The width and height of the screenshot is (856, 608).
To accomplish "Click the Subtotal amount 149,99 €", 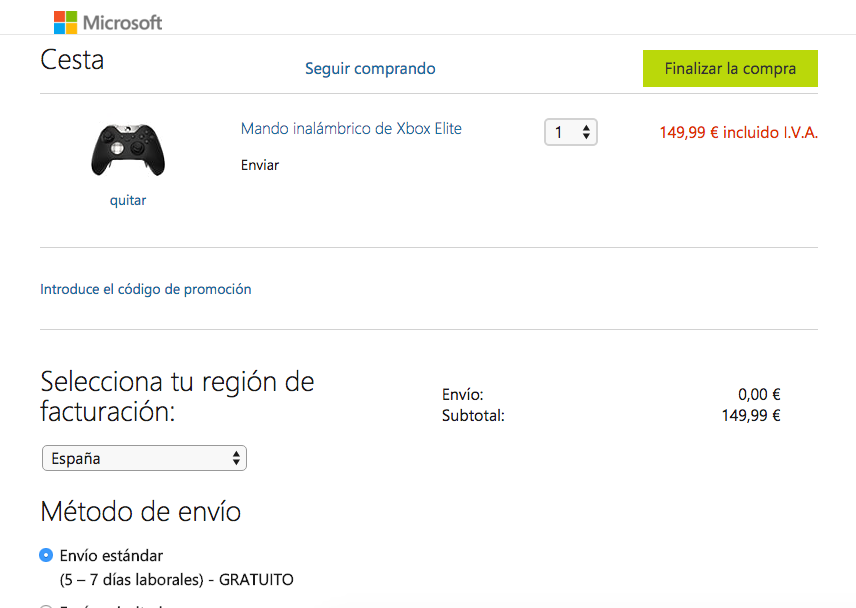I will 750,415.
